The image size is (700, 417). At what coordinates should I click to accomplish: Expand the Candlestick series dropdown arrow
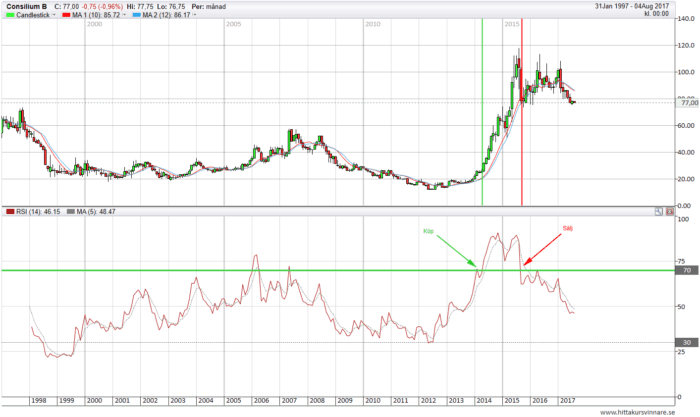point(54,15)
